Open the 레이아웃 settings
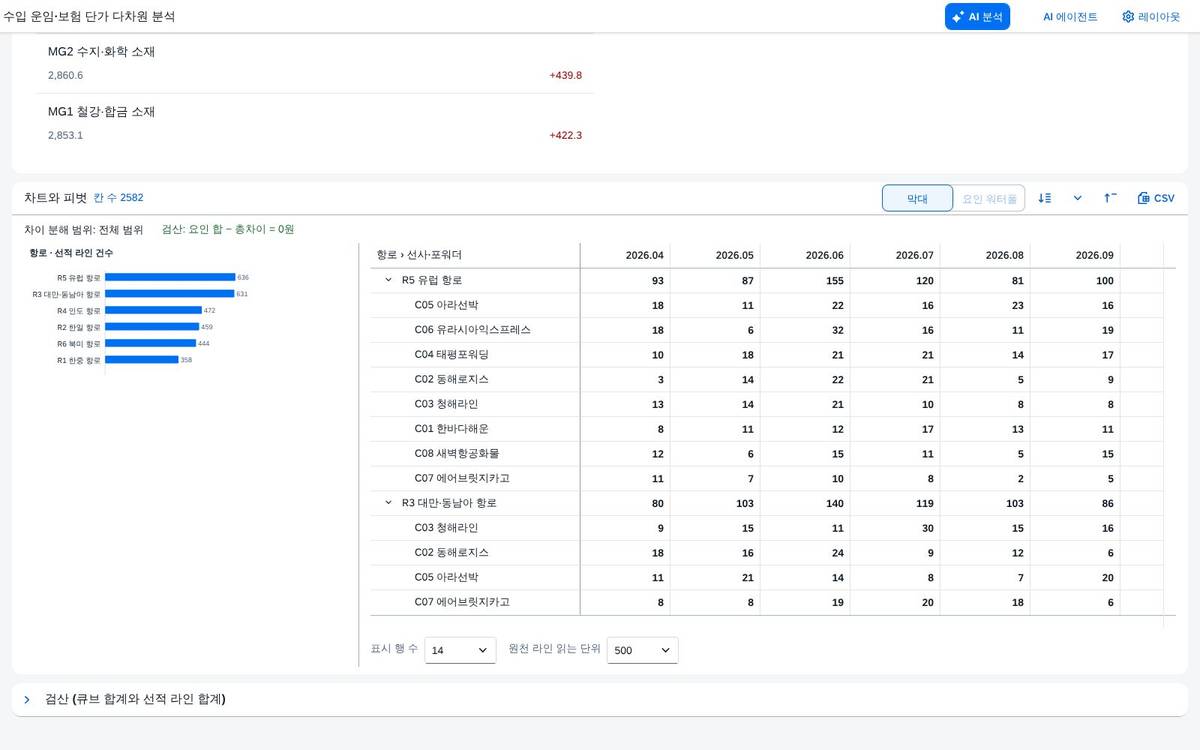The width and height of the screenshot is (1200, 750). point(1151,16)
